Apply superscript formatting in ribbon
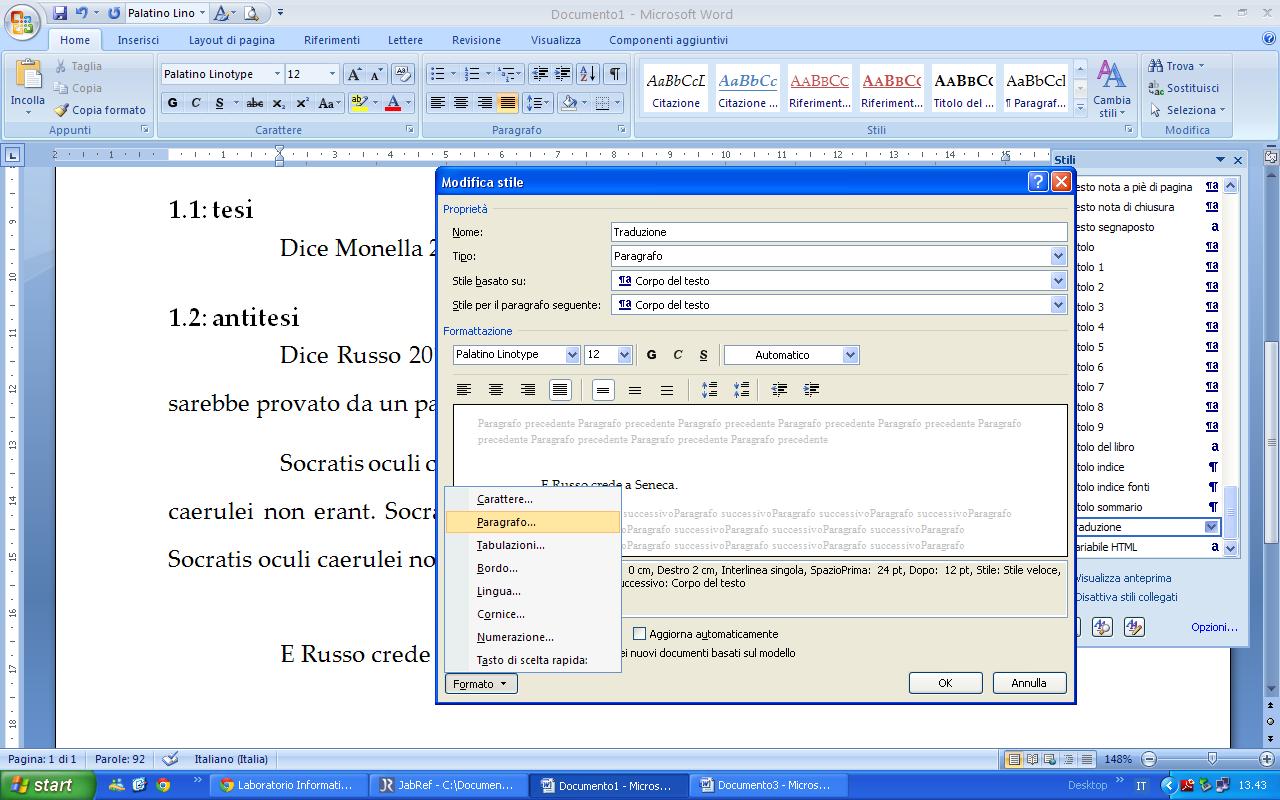This screenshot has height=800, width=1280. coord(302,103)
